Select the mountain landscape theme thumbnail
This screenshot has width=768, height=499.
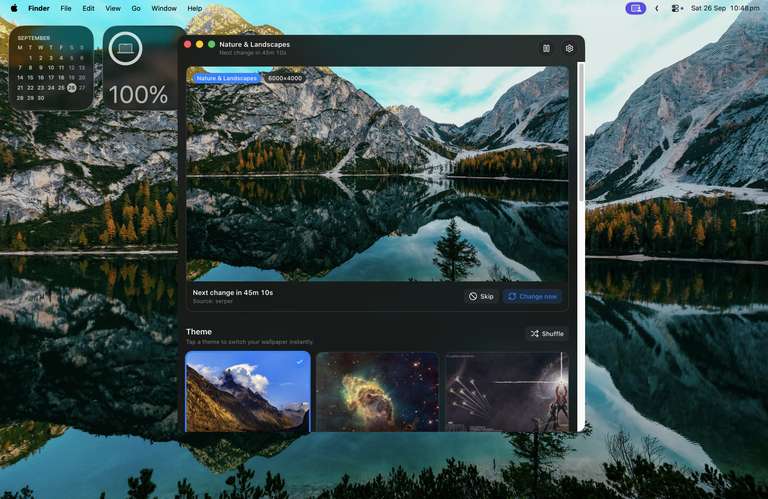[248, 391]
